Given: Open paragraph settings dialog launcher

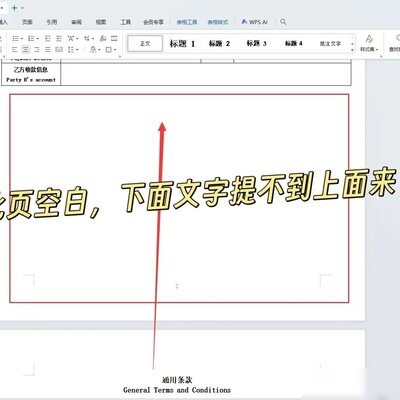Looking at the screenshot, I should click(120, 57).
